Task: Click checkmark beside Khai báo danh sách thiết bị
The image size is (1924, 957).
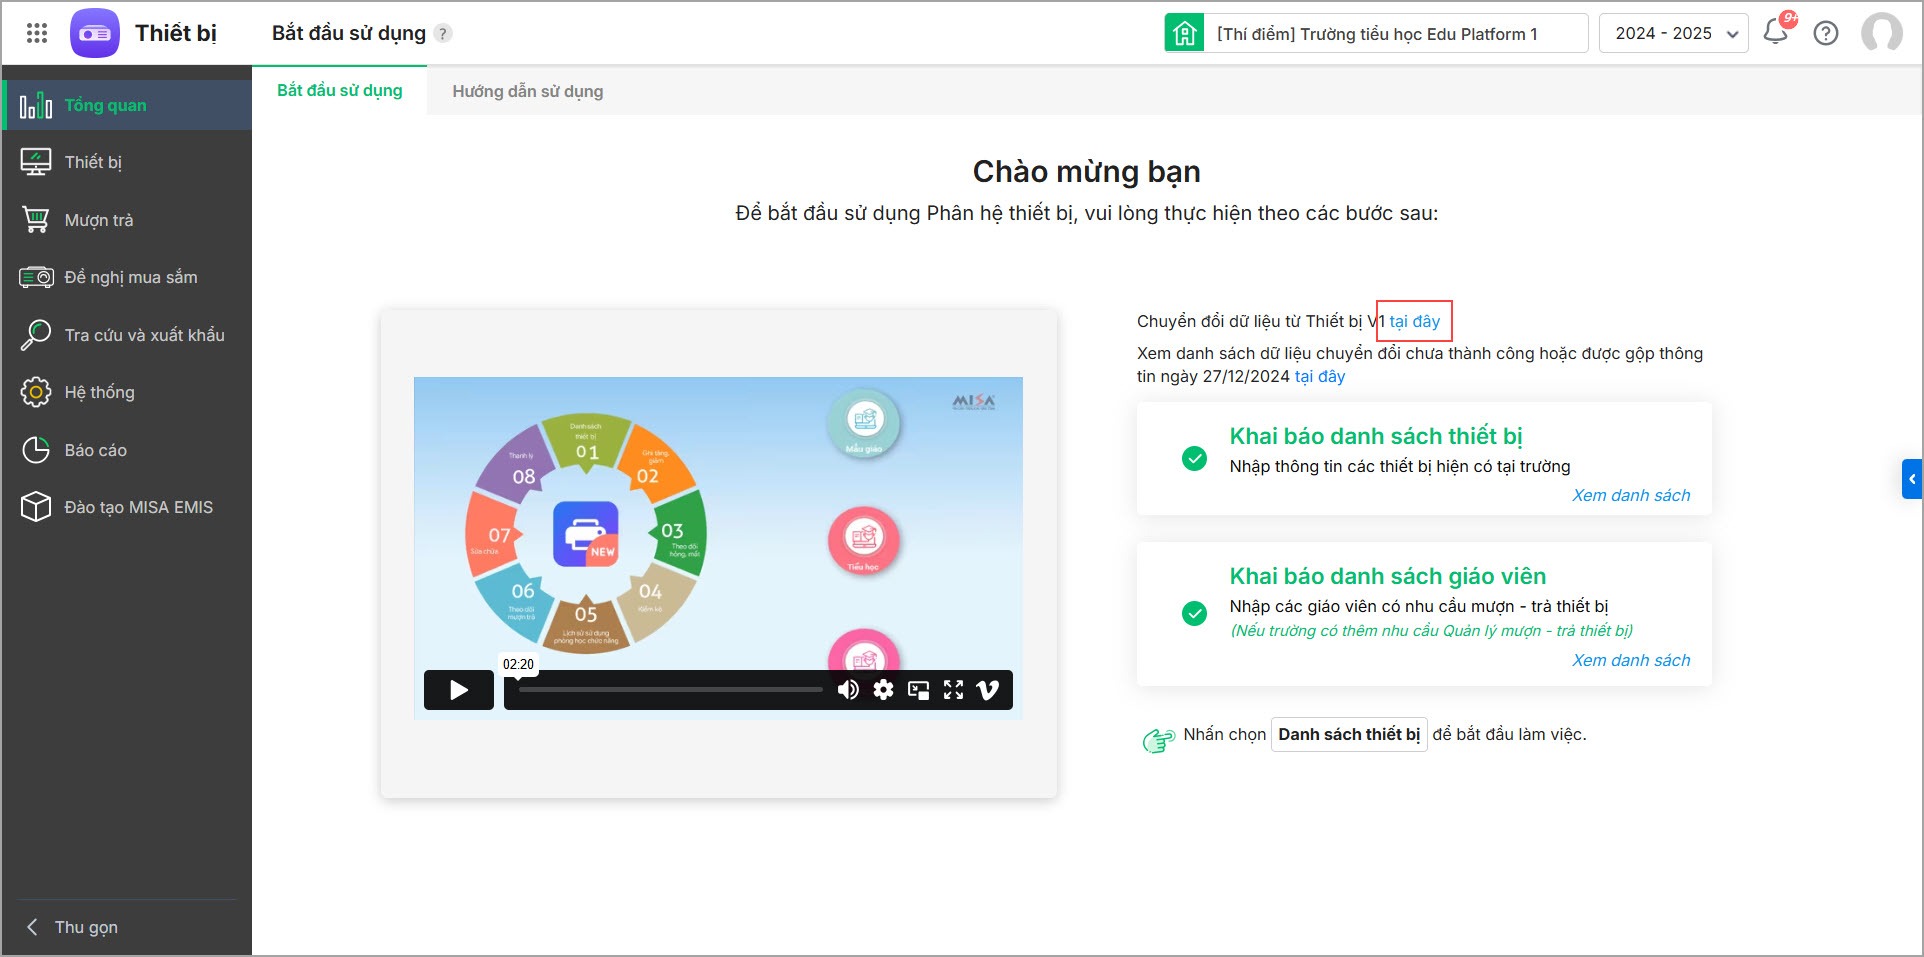Action: point(1194,458)
